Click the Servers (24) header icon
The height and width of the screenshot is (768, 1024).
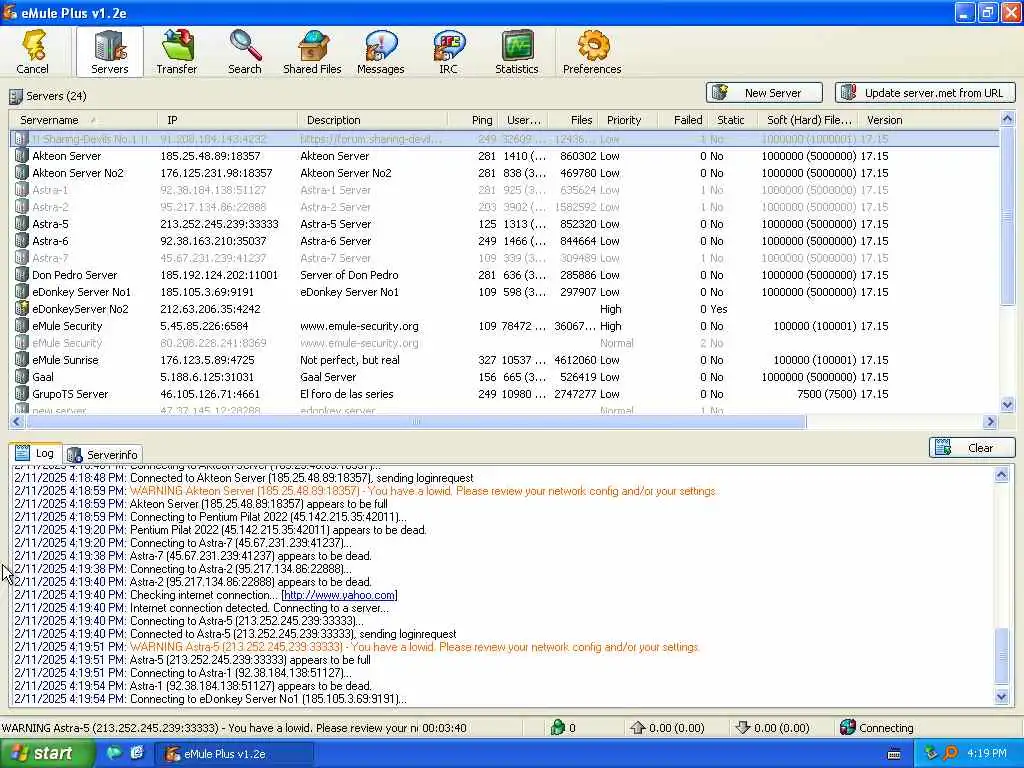(x=16, y=97)
